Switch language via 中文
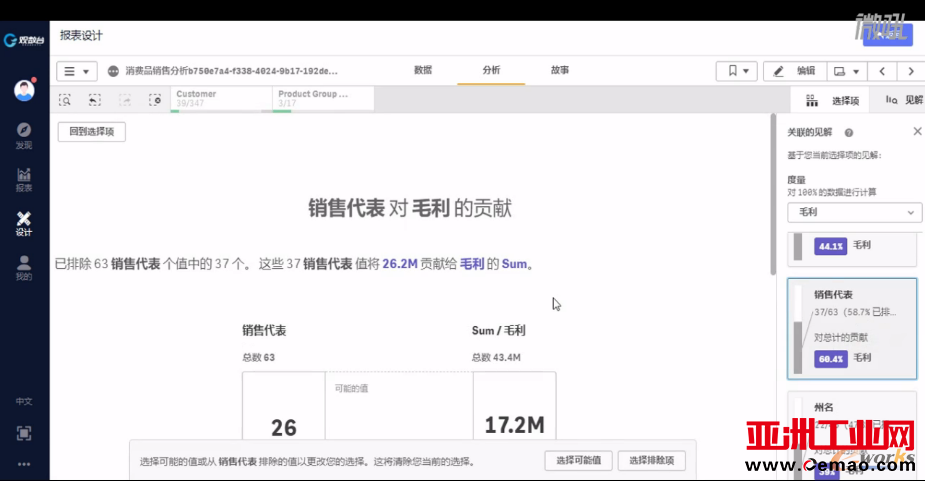The height and width of the screenshot is (481, 925). (24, 401)
